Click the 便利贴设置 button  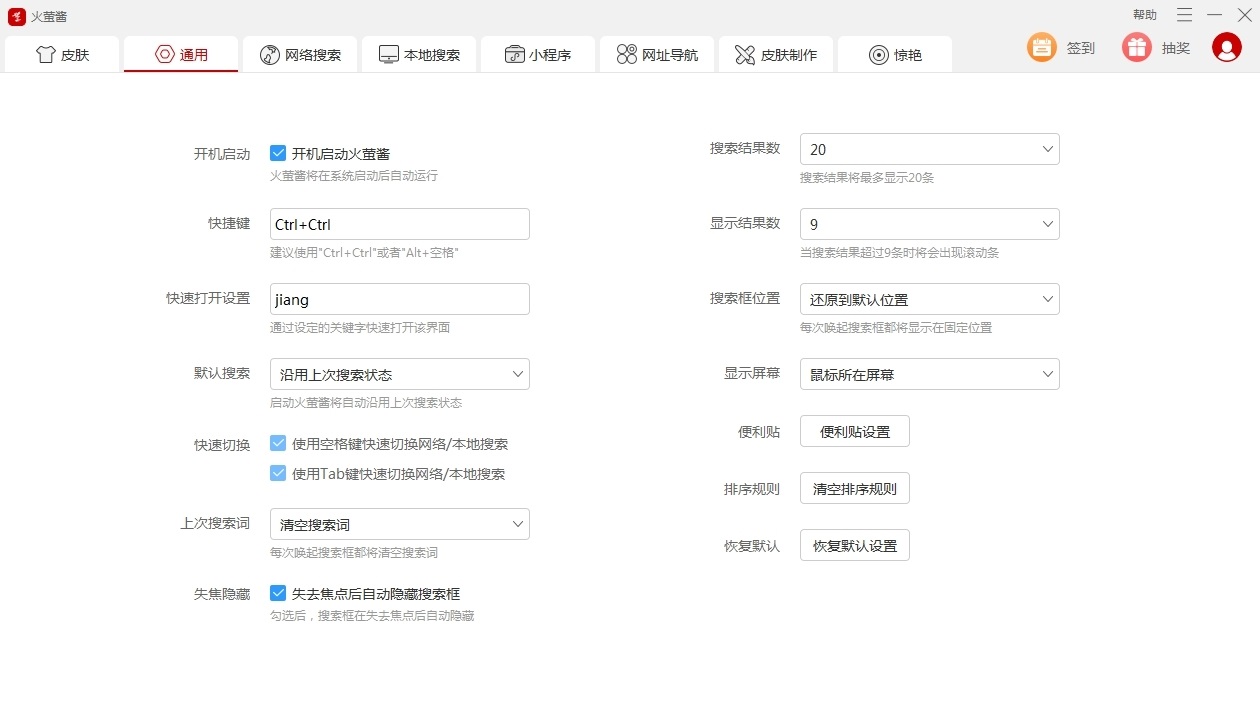pos(854,431)
